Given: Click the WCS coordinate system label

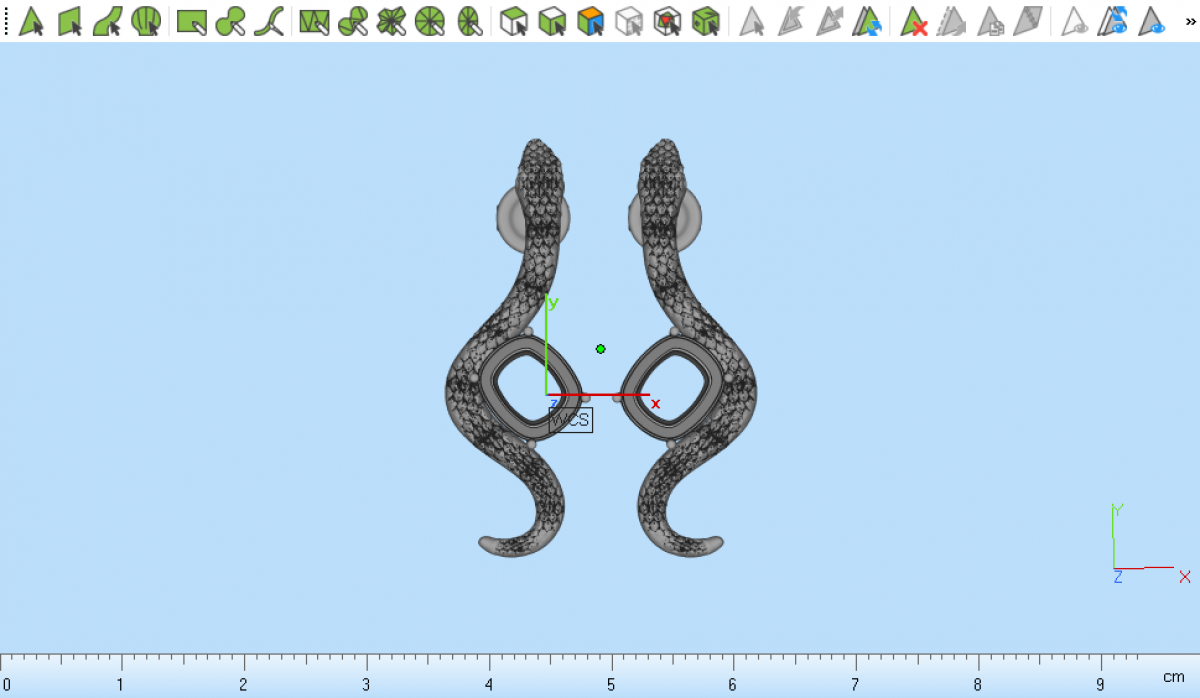Looking at the screenshot, I should click(571, 420).
